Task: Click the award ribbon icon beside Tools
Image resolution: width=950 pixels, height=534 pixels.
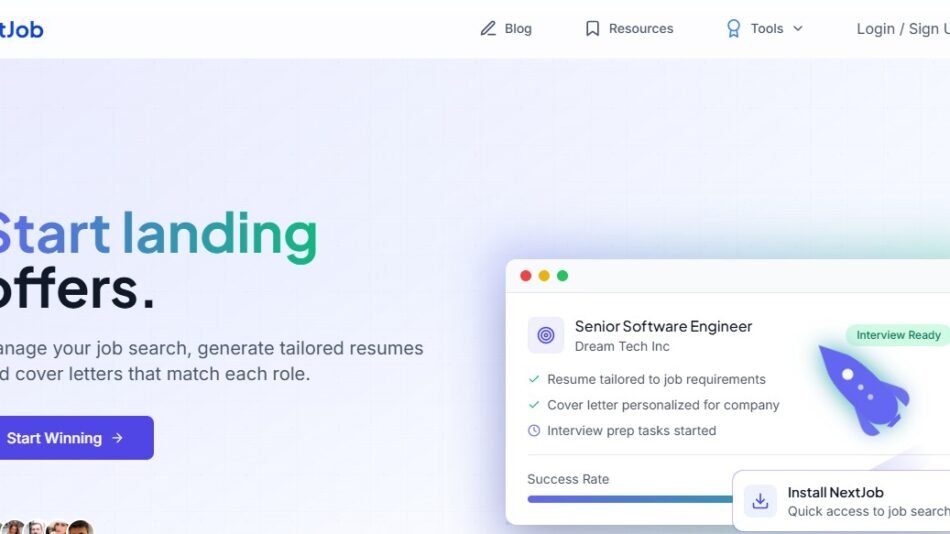Action: pos(733,29)
